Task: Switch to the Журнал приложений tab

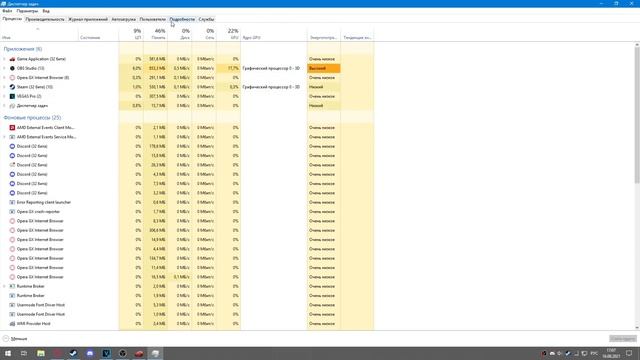Action: (88, 19)
